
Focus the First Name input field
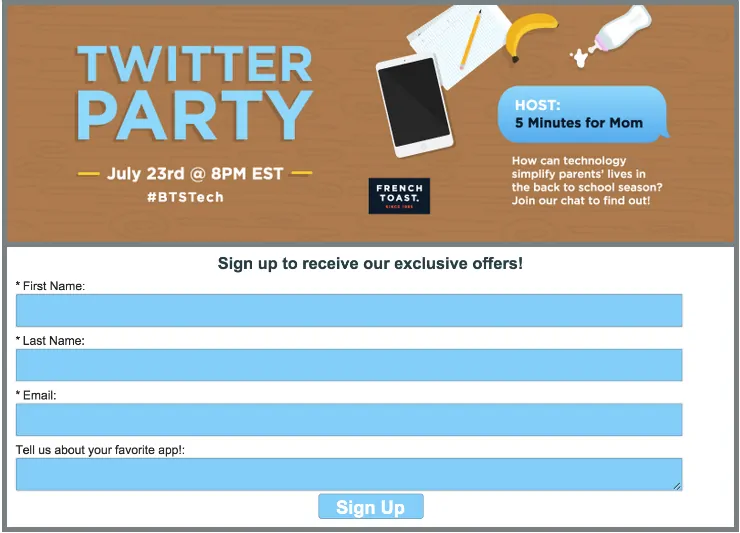click(349, 310)
